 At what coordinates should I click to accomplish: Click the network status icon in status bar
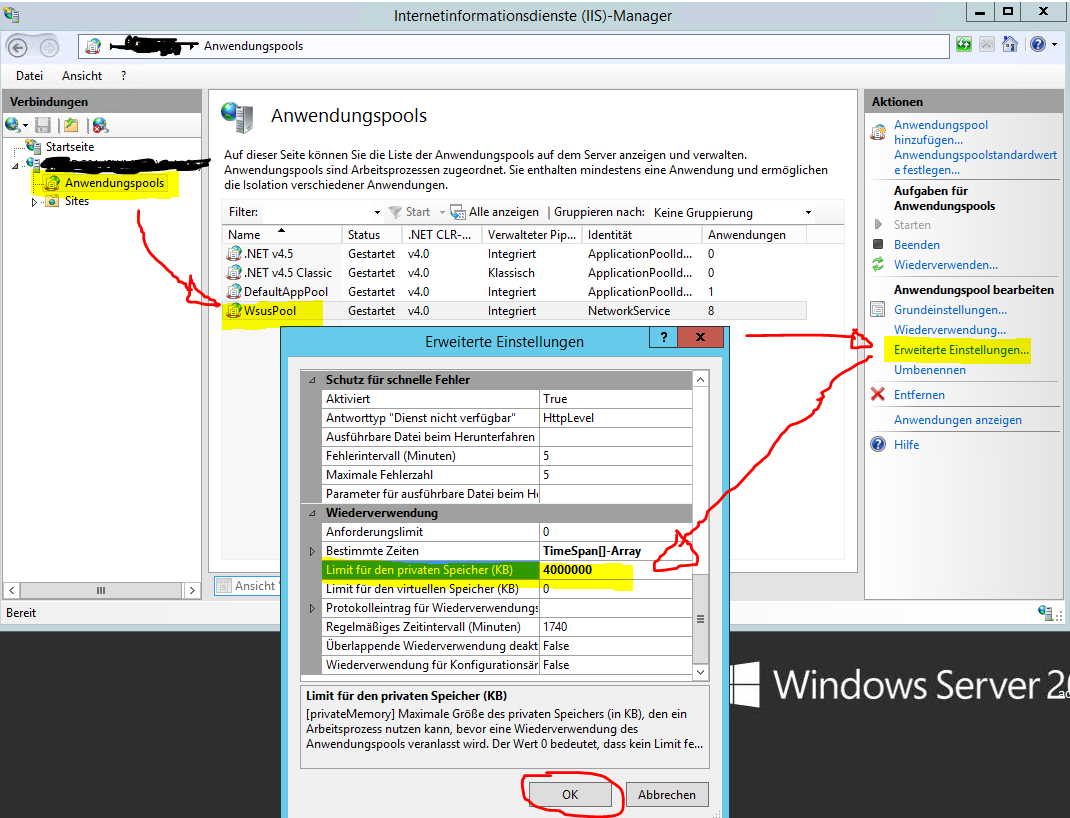[1045, 612]
